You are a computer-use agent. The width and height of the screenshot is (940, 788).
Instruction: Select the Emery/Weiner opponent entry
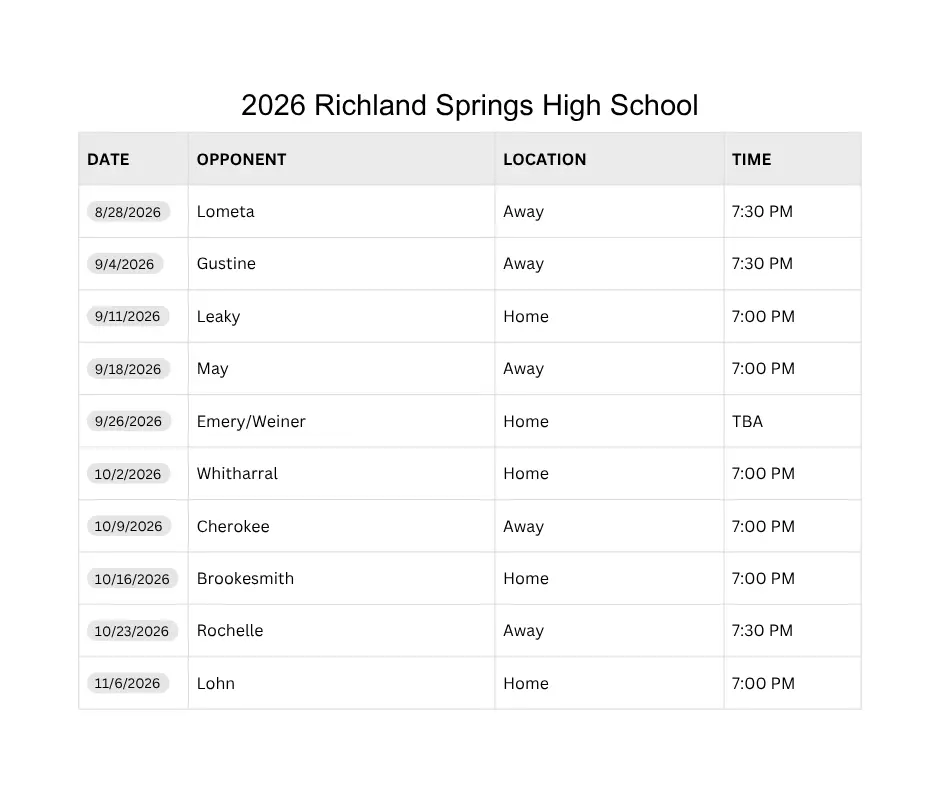[x=251, y=422]
